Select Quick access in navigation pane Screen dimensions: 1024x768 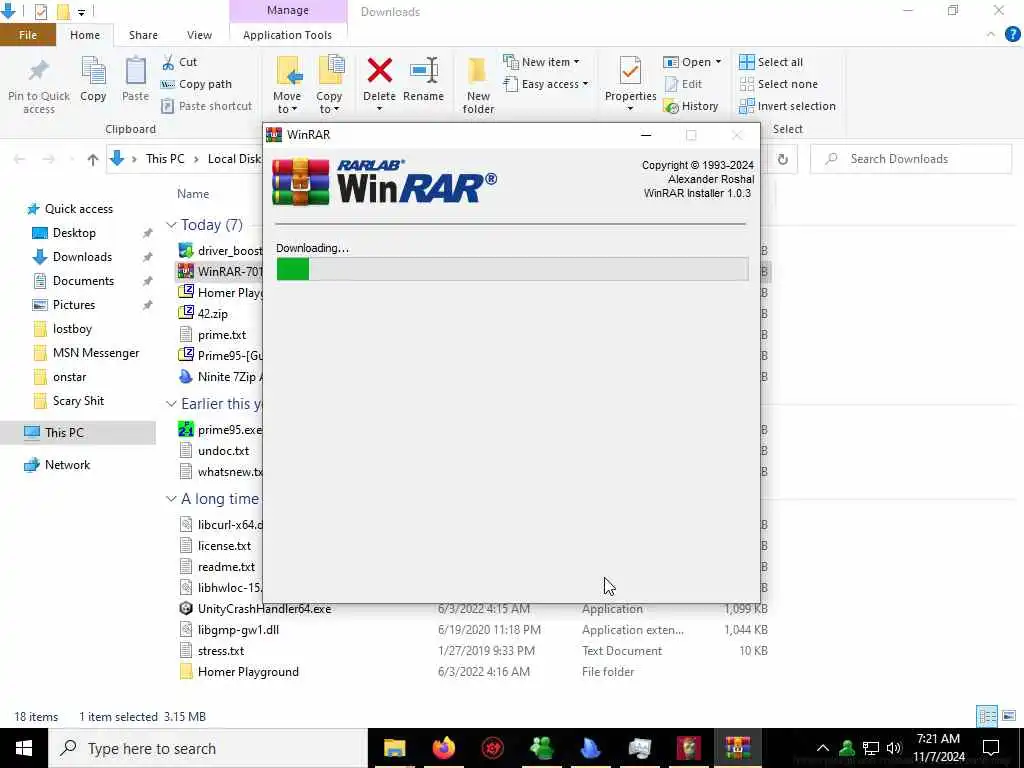[78, 209]
